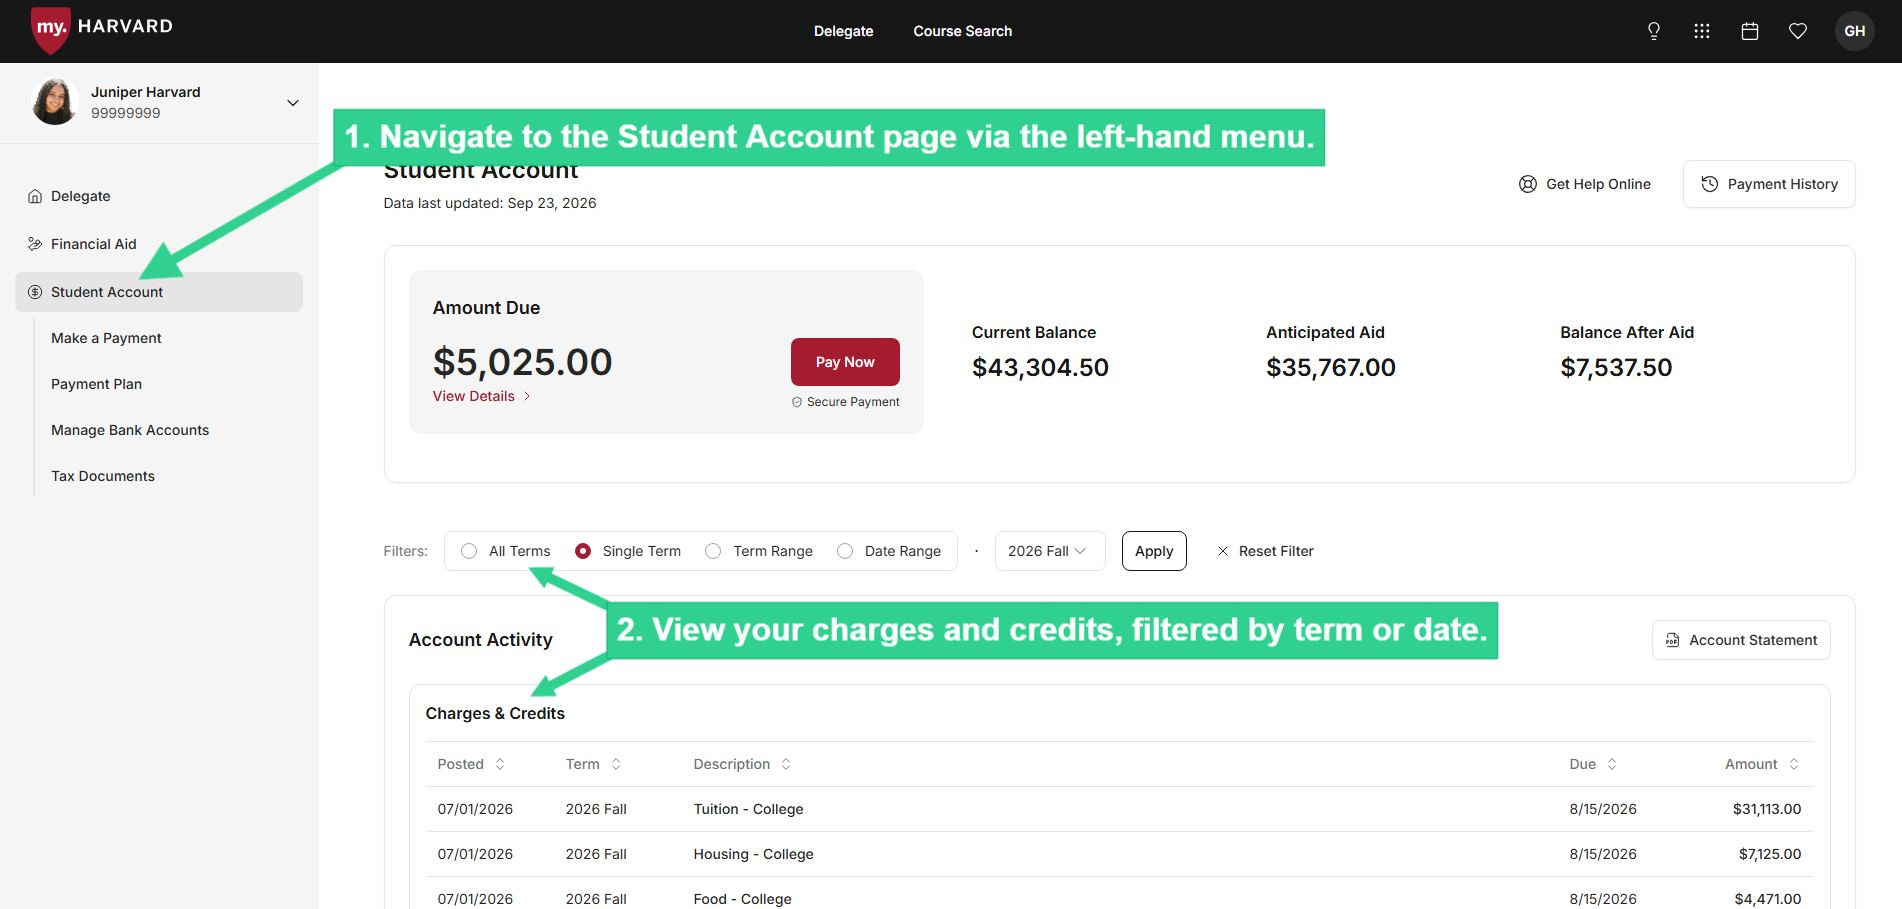The image size is (1902, 909).
Task: Click the Payment History clock icon
Action: pyautogui.click(x=1710, y=184)
